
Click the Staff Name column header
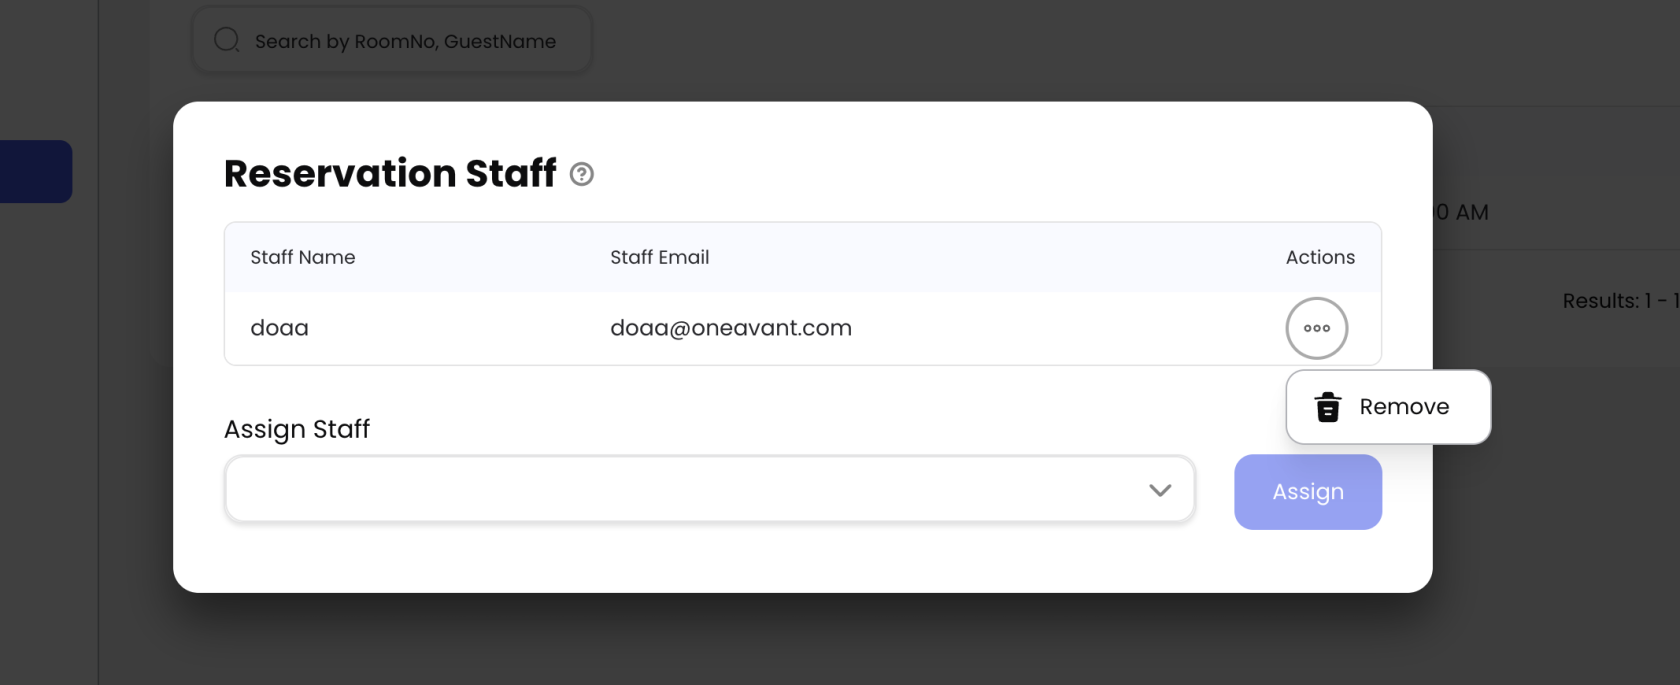click(302, 257)
